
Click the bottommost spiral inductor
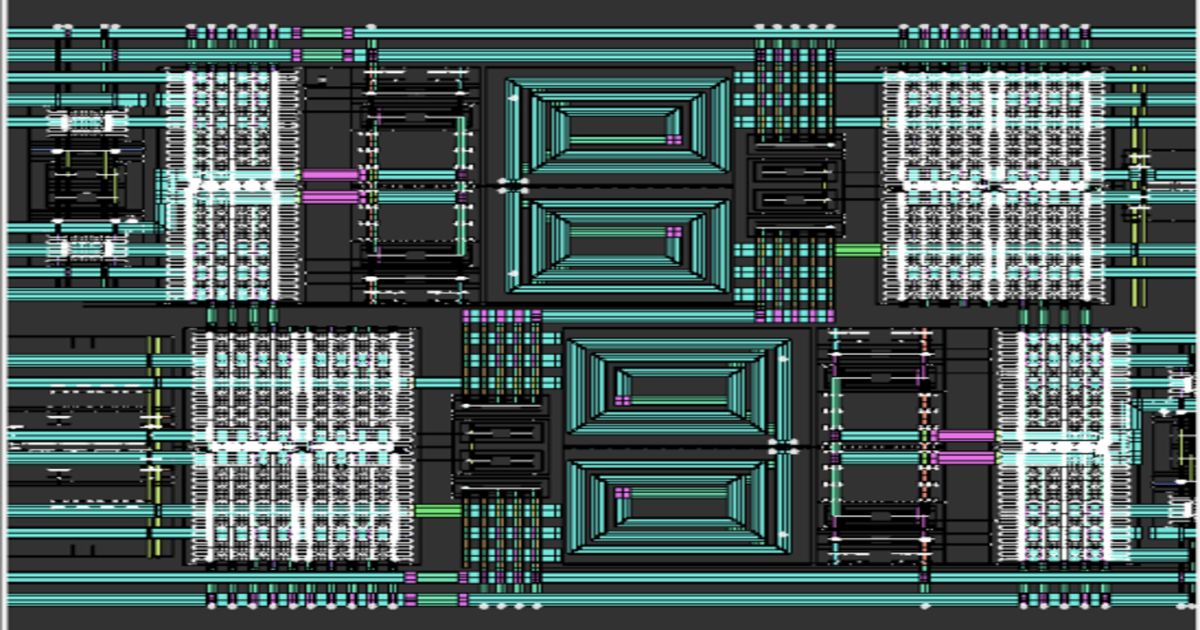click(678, 505)
